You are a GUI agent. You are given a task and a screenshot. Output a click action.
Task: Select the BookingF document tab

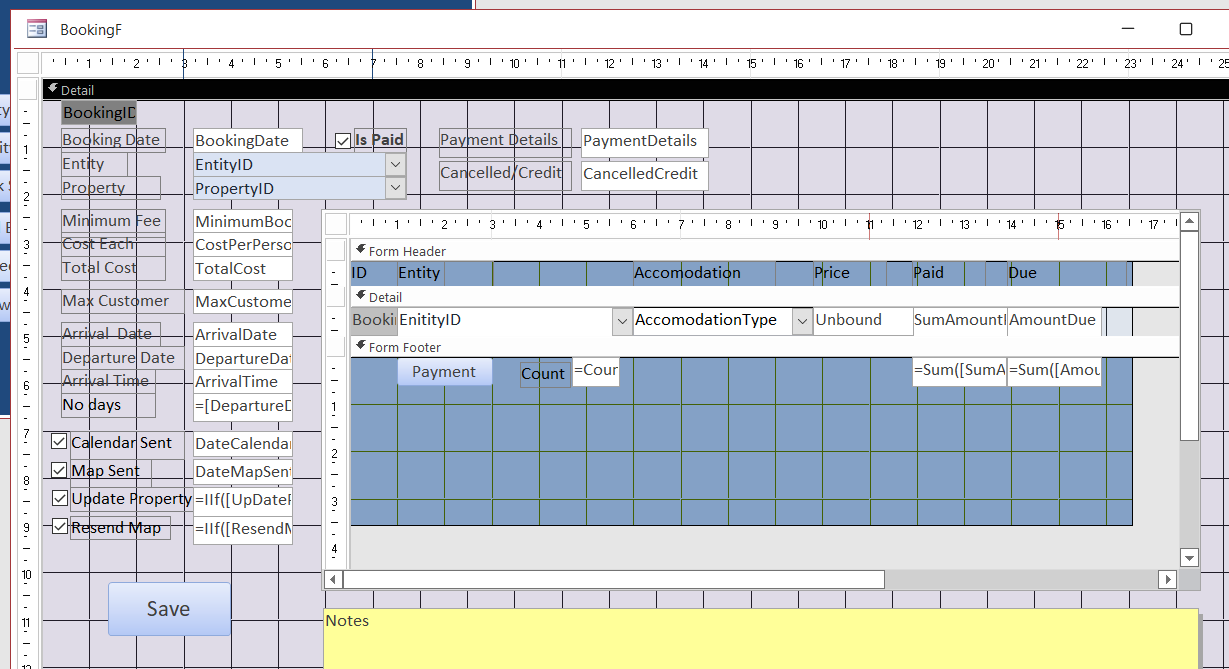point(90,29)
